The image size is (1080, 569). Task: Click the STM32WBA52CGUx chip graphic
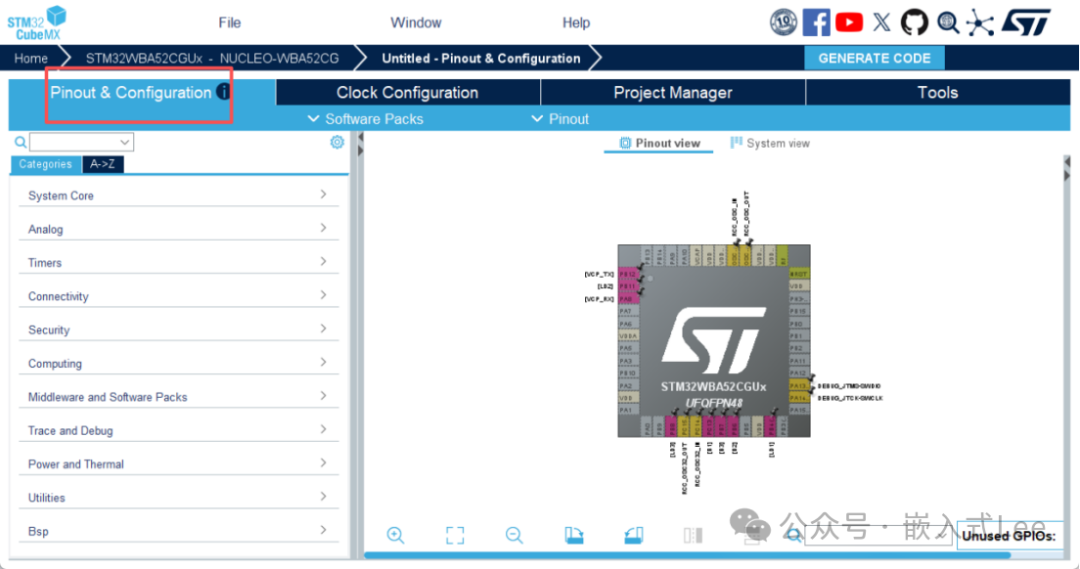pos(714,340)
